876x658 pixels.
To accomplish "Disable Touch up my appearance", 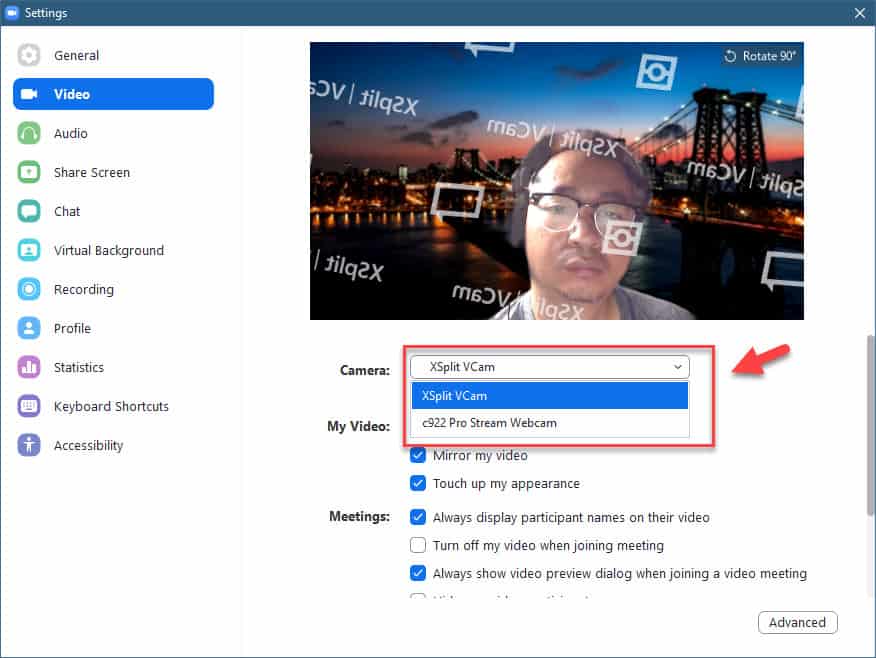I will click(x=418, y=483).
